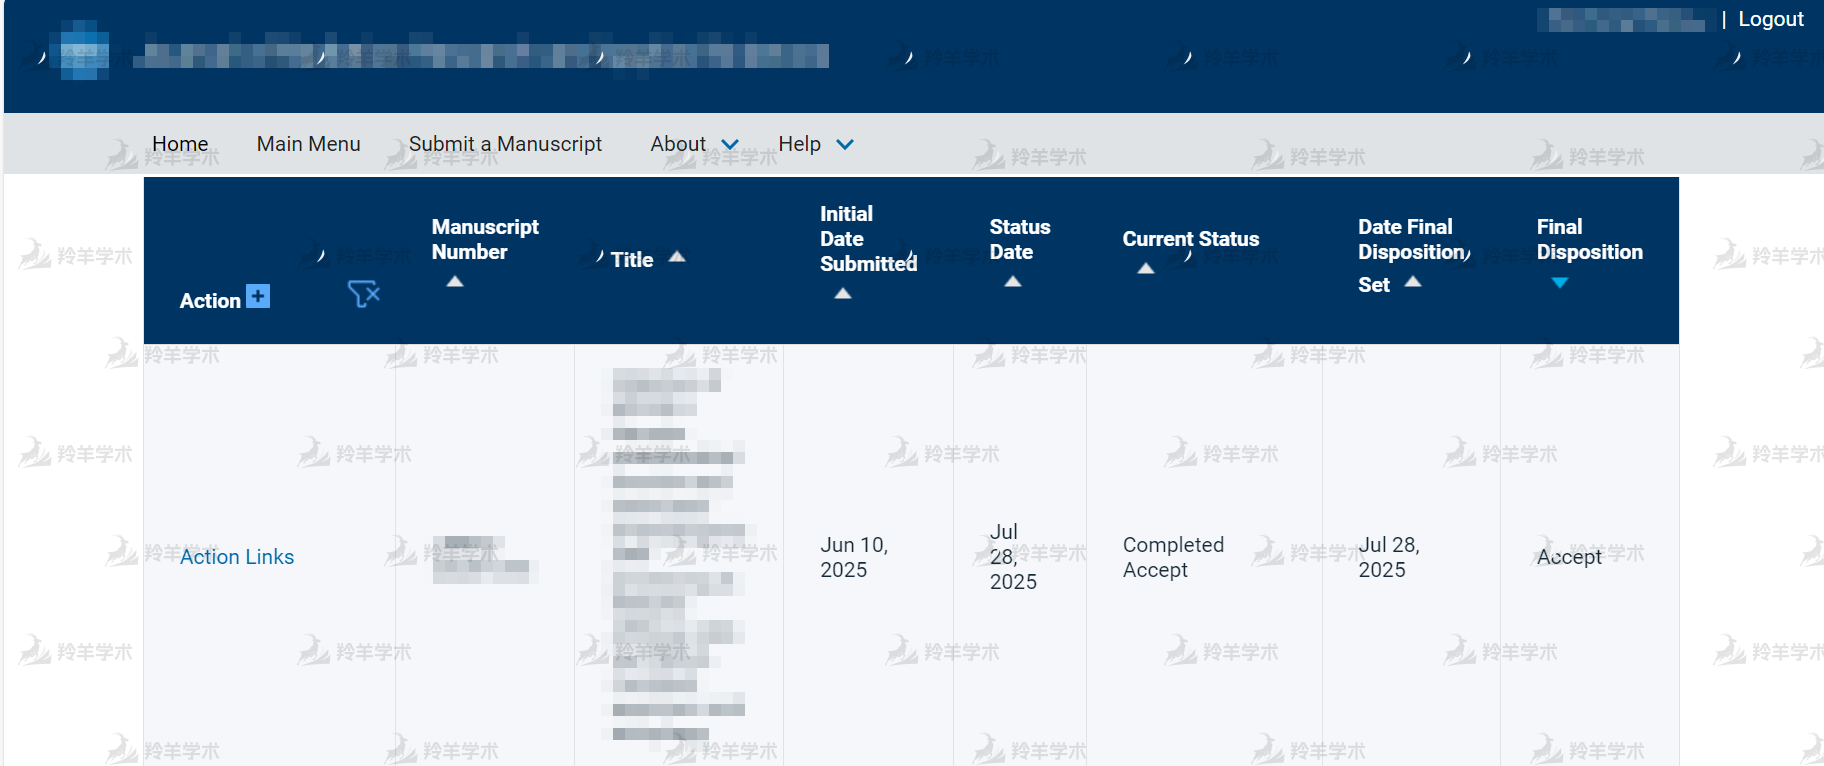Expand the About dropdown chevron
1824x766 pixels.
pyautogui.click(x=731, y=145)
